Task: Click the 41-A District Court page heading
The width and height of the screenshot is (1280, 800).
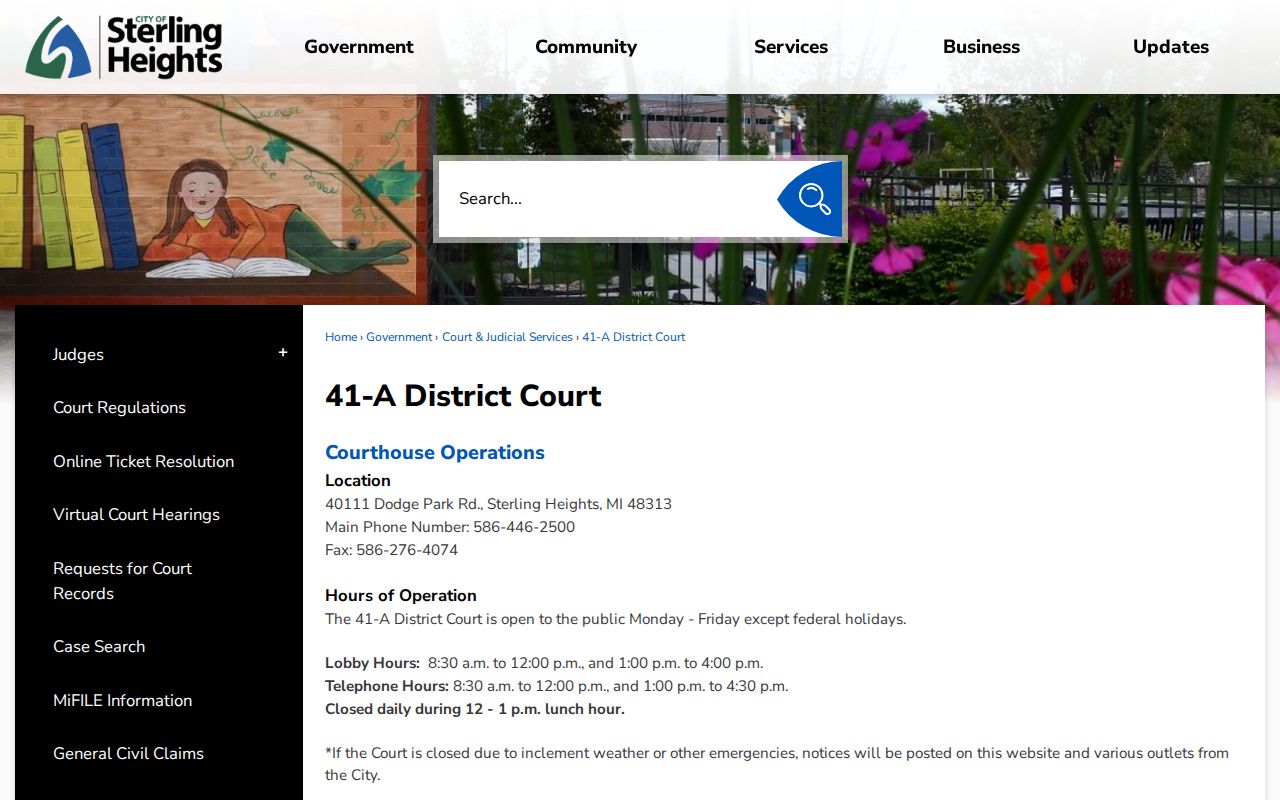Action: pos(463,396)
